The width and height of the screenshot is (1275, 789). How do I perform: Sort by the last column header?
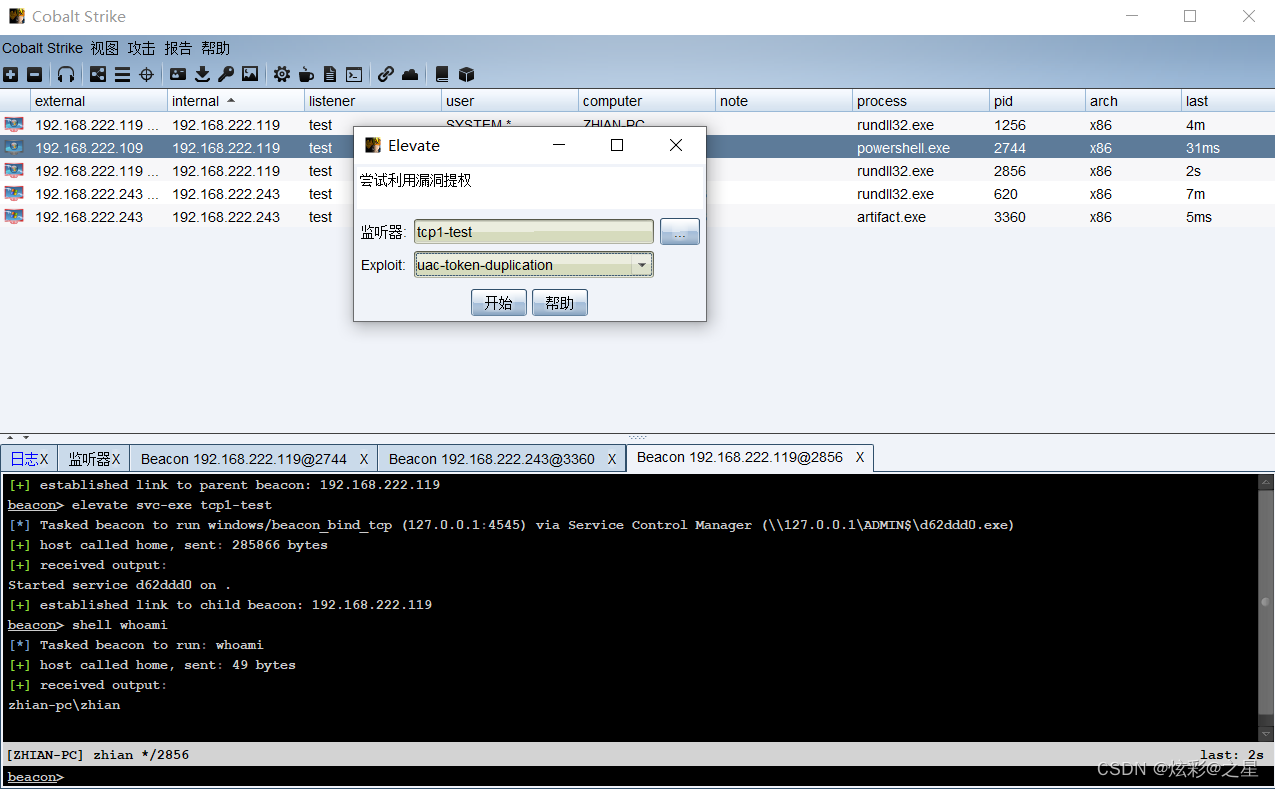click(1228, 101)
